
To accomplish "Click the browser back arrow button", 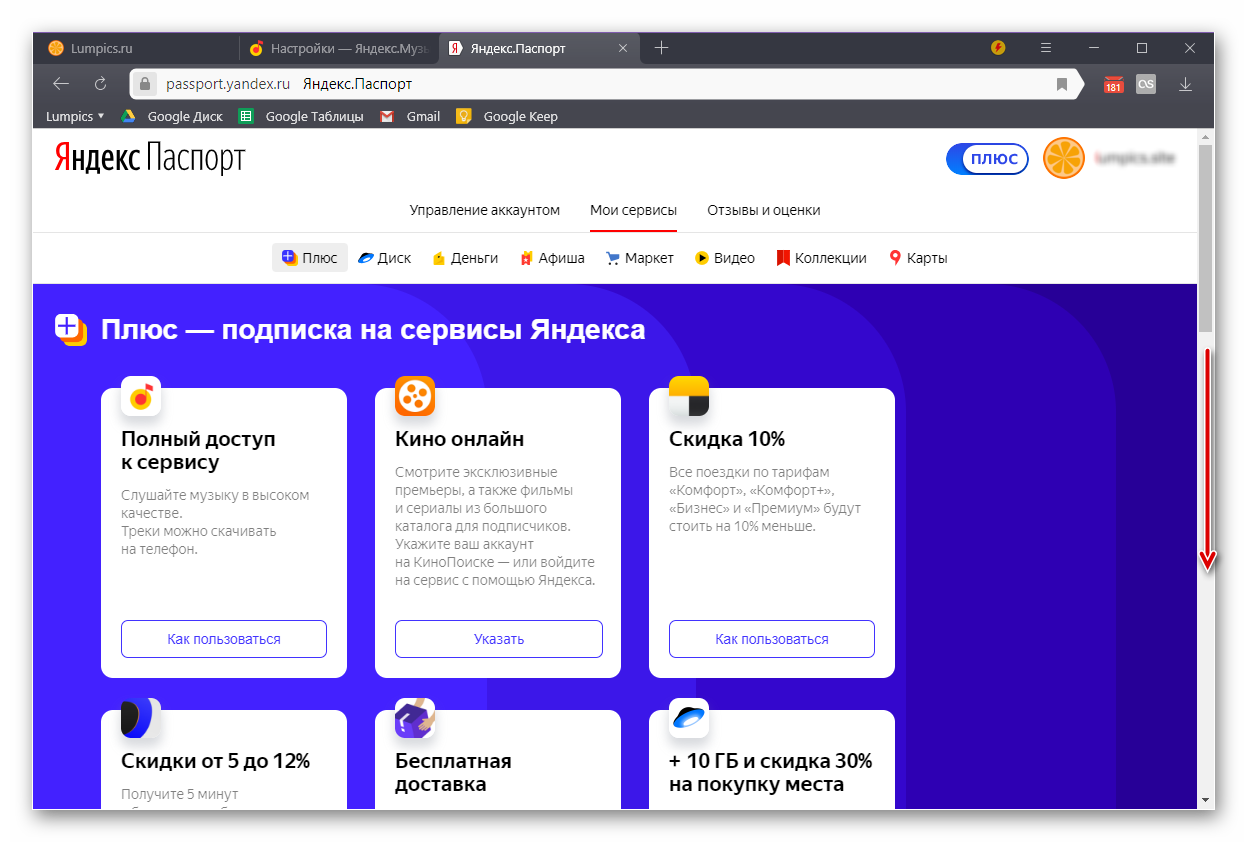I will [61, 84].
